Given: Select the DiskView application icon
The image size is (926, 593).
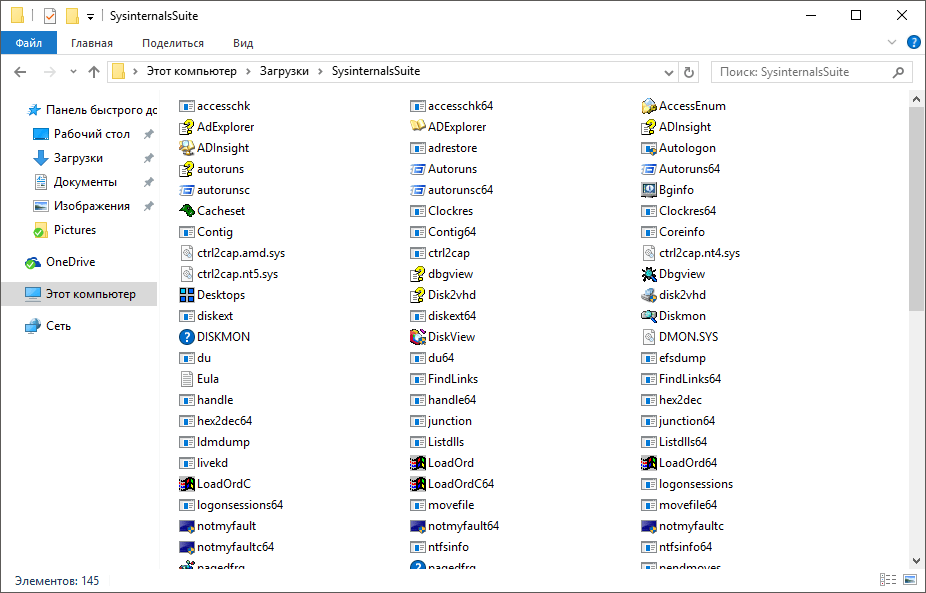Looking at the screenshot, I should [x=418, y=337].
